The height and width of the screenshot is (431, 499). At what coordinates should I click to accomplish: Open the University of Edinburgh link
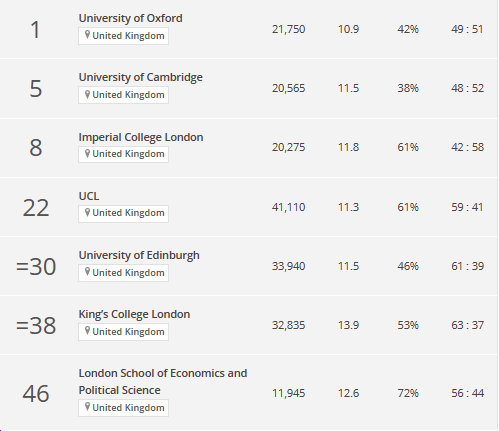click(x=139, y=255)
